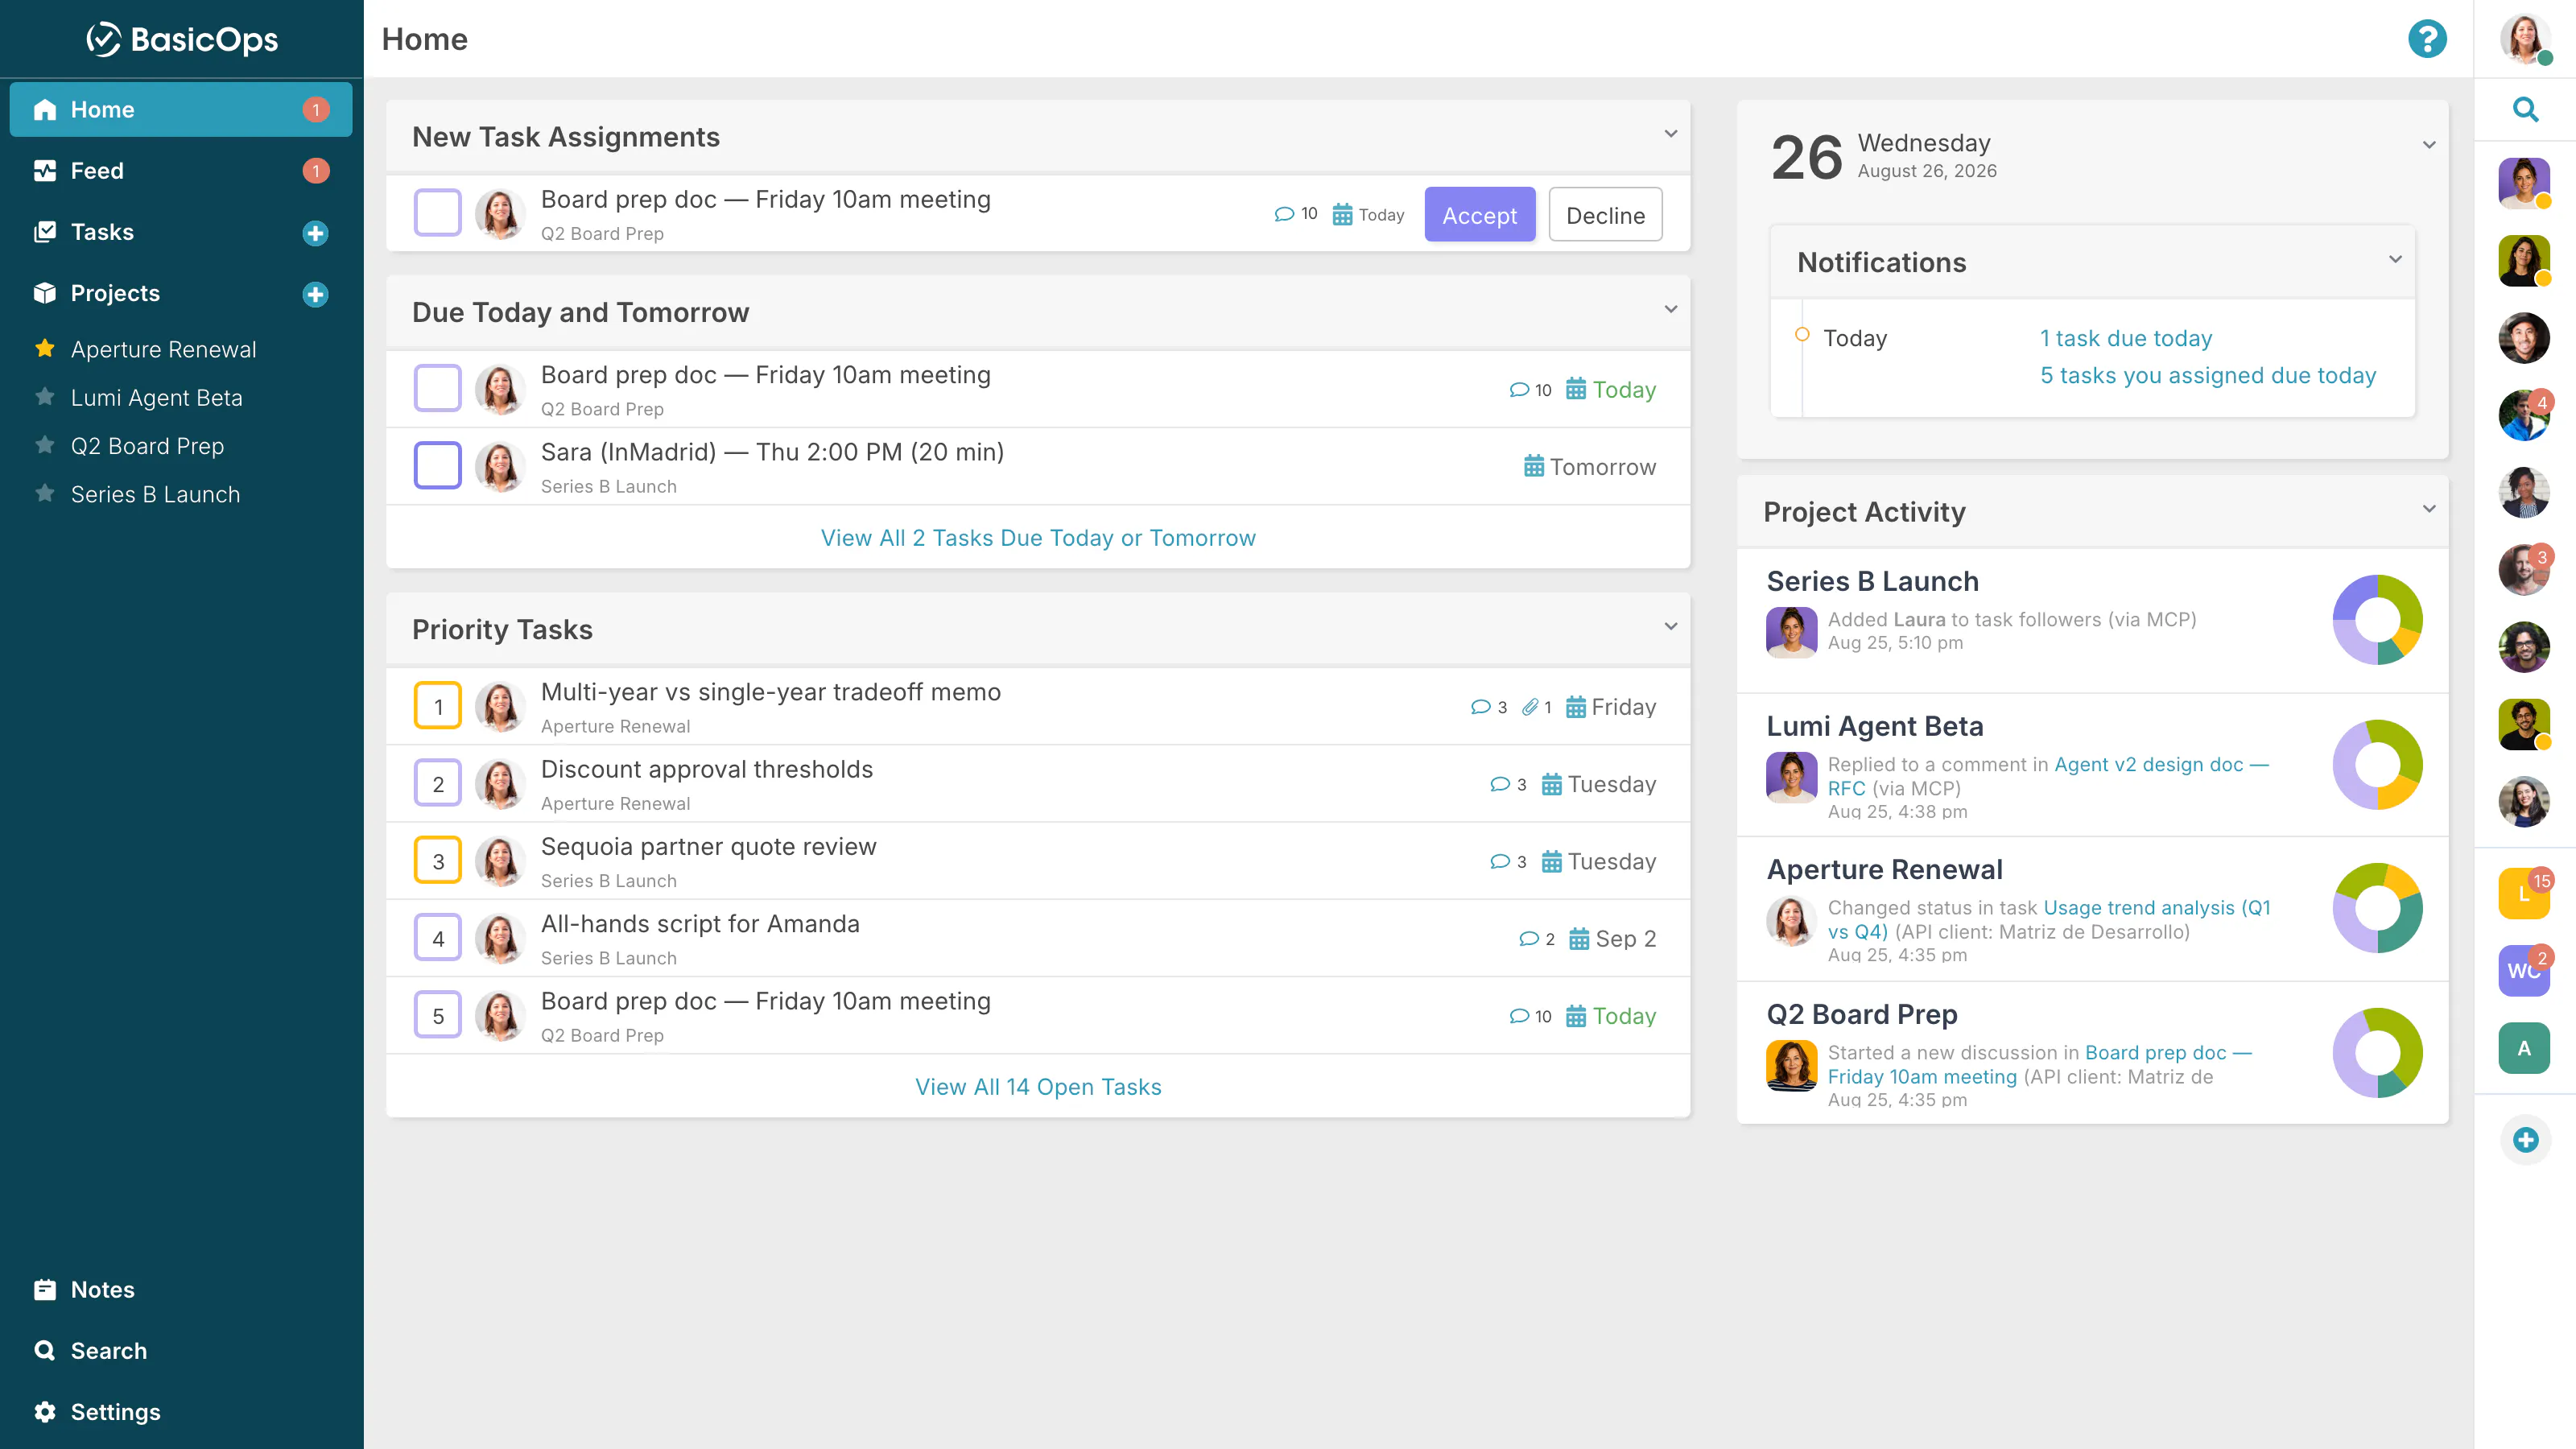2576x1449 pixels.
Task: Star the Q2 Board Prep project
Action: pyautogui.click(x=45, y=445)
